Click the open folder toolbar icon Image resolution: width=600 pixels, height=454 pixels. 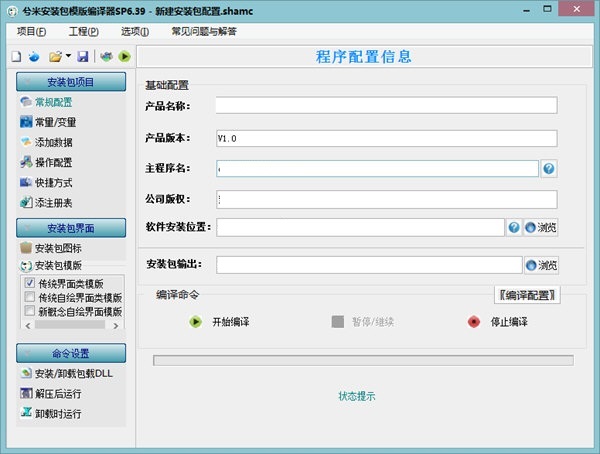click(x=55, y=57)
